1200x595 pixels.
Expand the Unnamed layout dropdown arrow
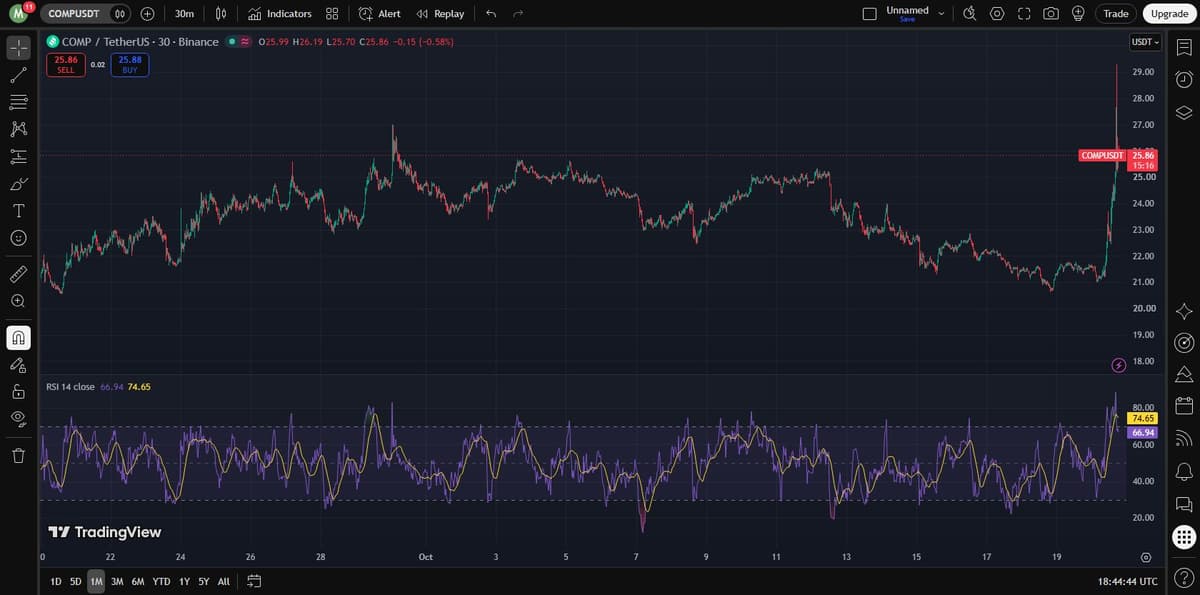pyautogui.click(x=941, y=14)
